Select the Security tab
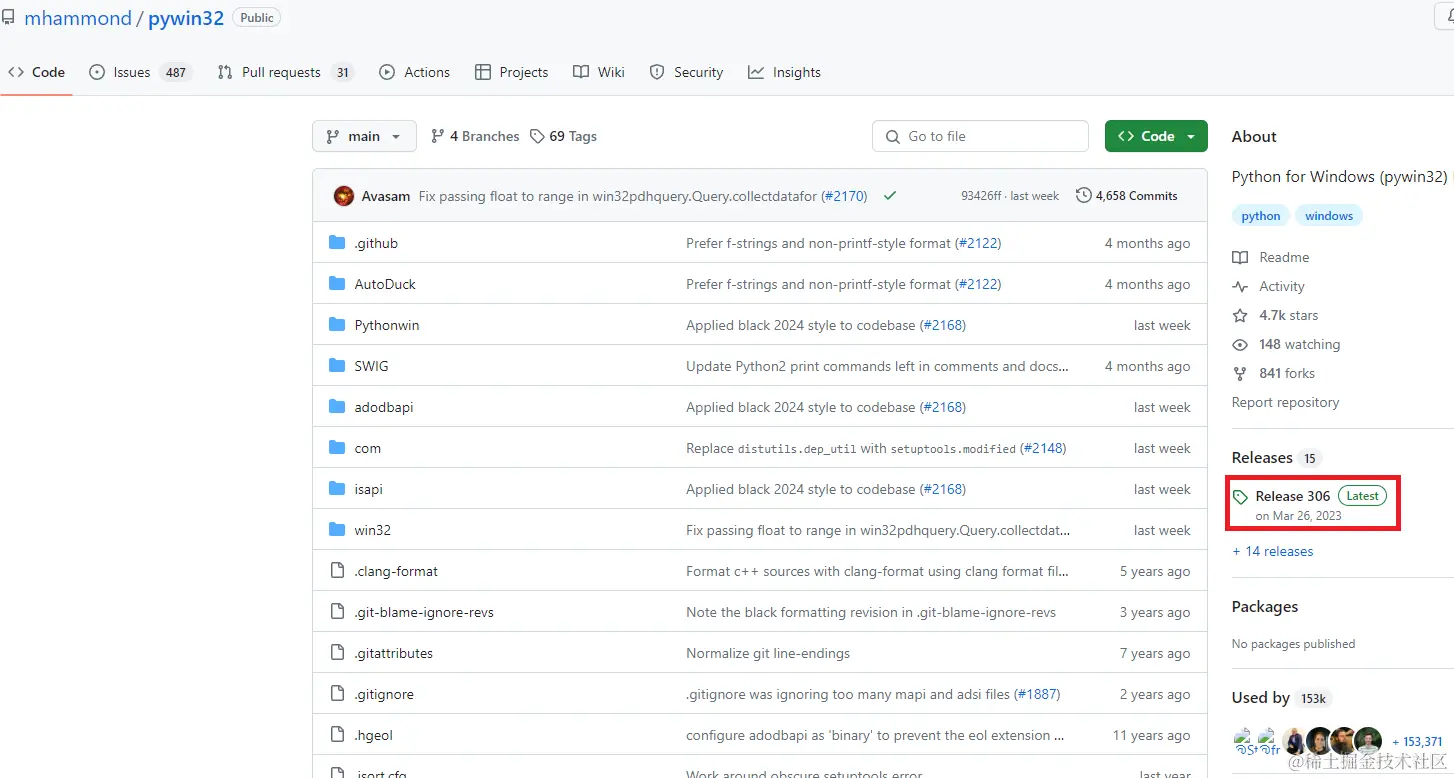This screenshot has height=778, width=1454. tap(686, 72)
